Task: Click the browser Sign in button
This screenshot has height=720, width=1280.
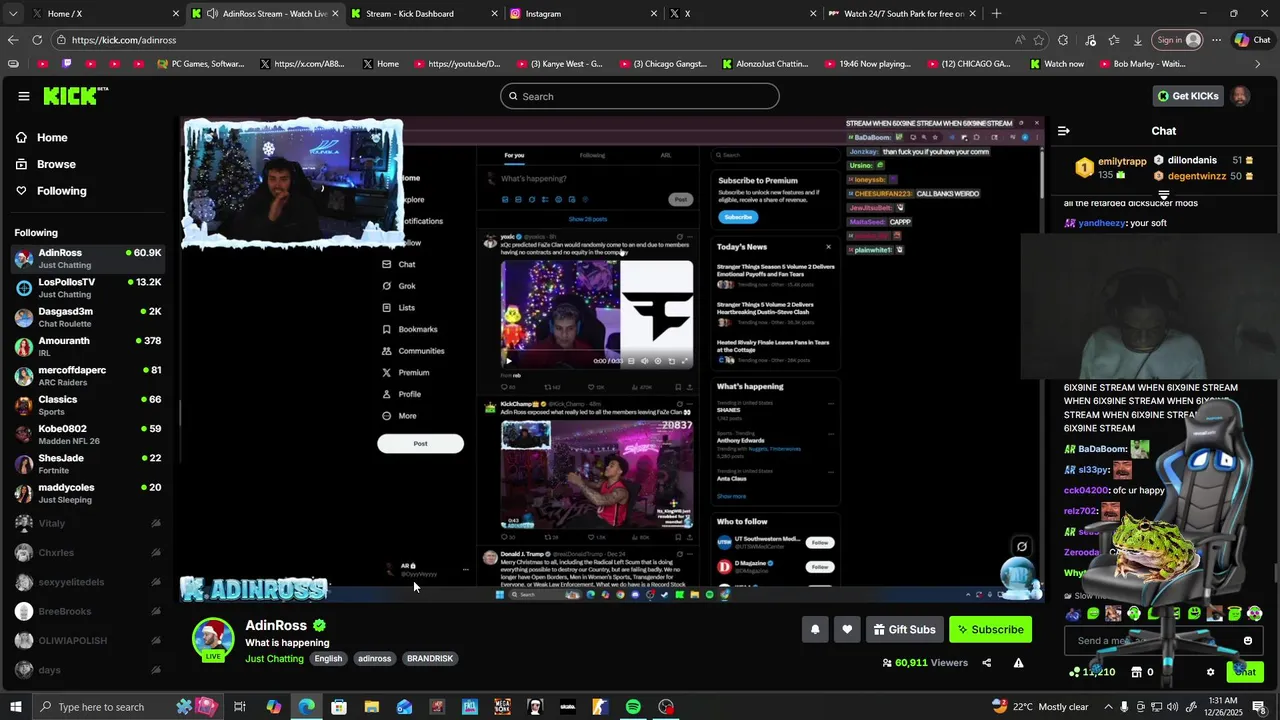Action: tap(1178, 40)
